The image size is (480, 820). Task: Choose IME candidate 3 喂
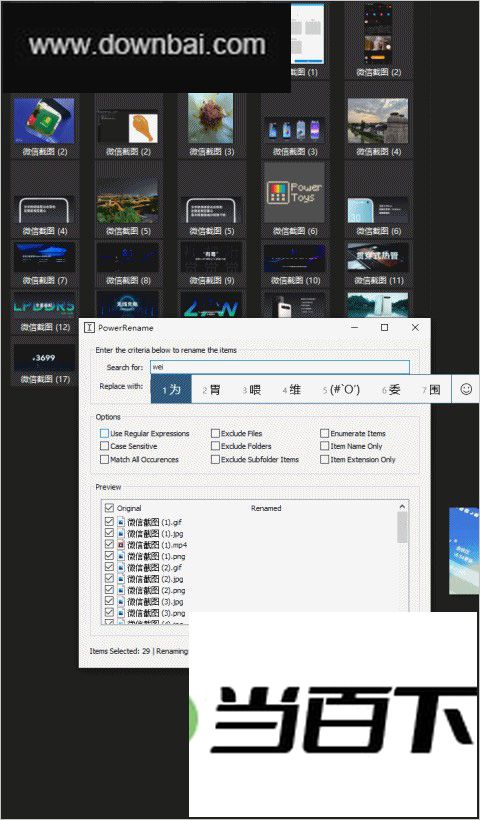tap(252, 390)
